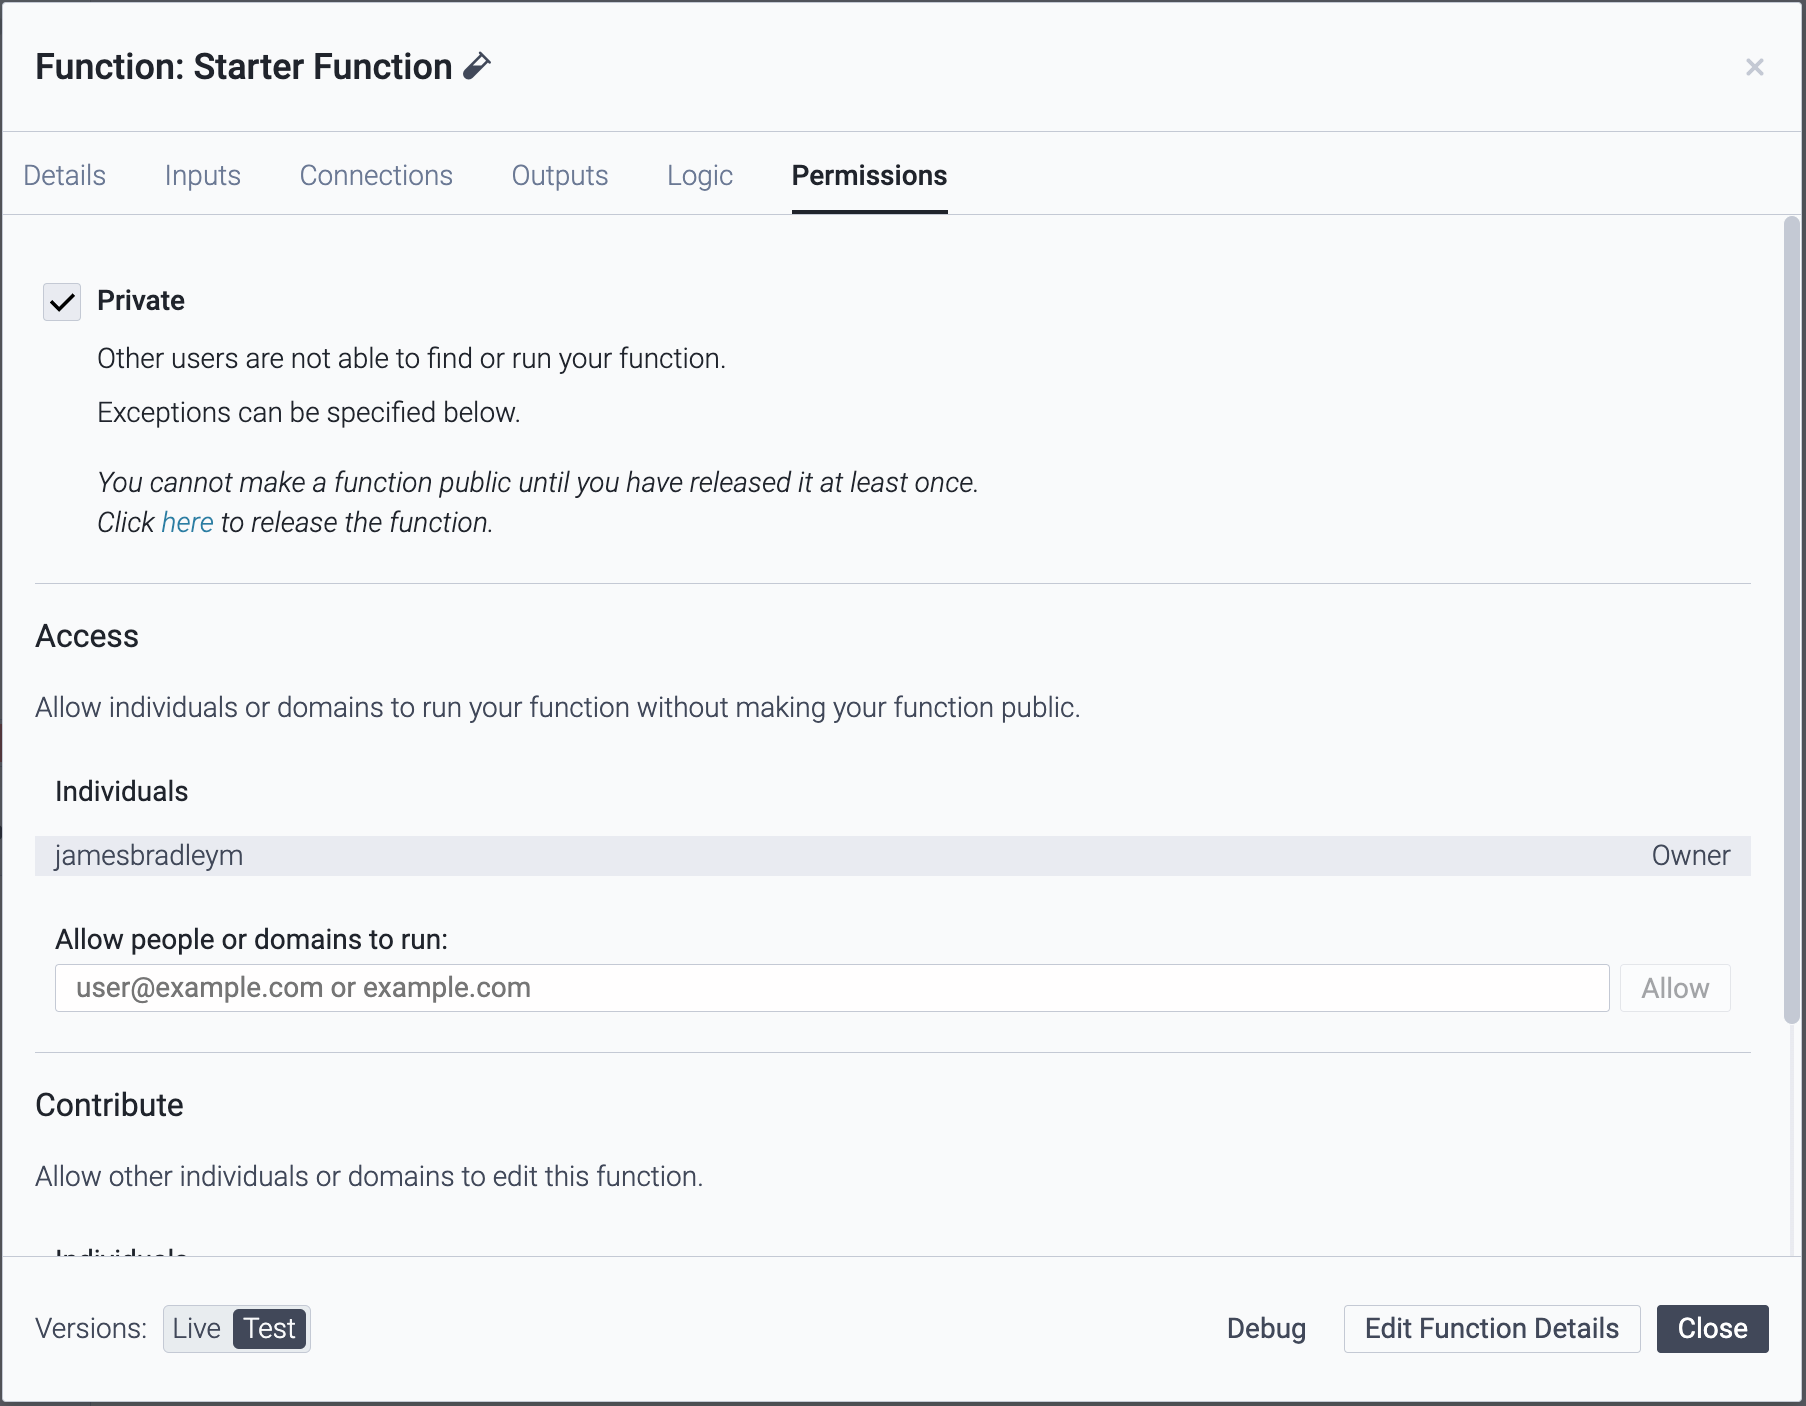Click the Allow button
Viewport: 1806px width, 1406px height.
point(1675,988)
